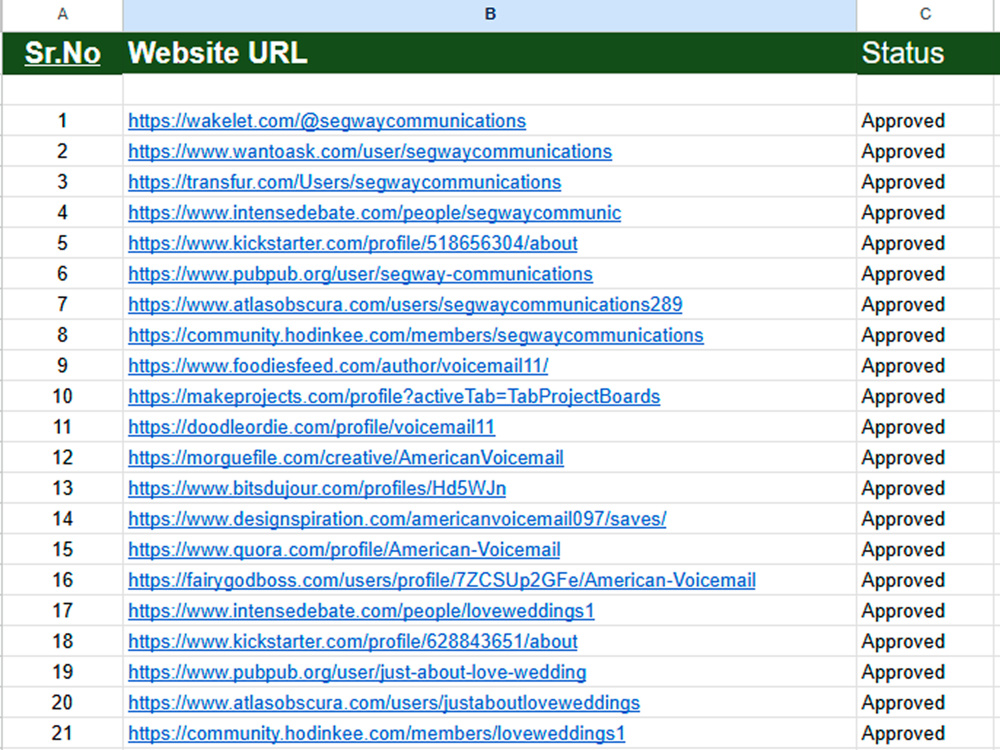Select Approved status in row 1
Viewport: 1000px width, 750px height.
pyautogui.click(x=903, y=121)
